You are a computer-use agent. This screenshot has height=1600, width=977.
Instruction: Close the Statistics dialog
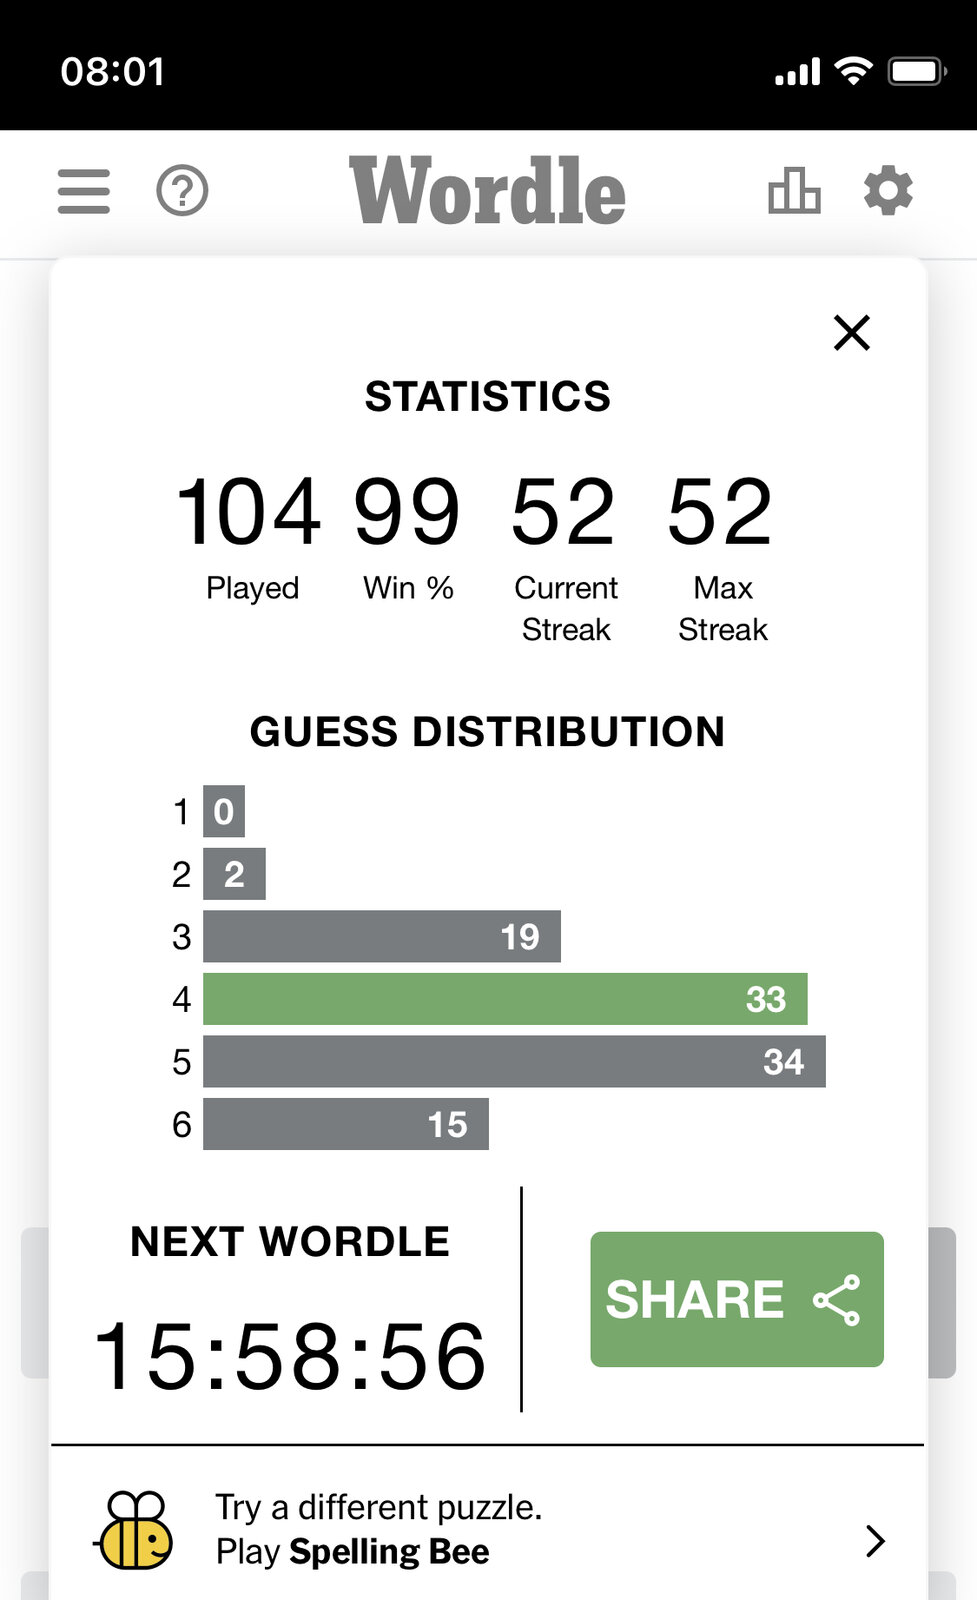(x=852, y=333)
